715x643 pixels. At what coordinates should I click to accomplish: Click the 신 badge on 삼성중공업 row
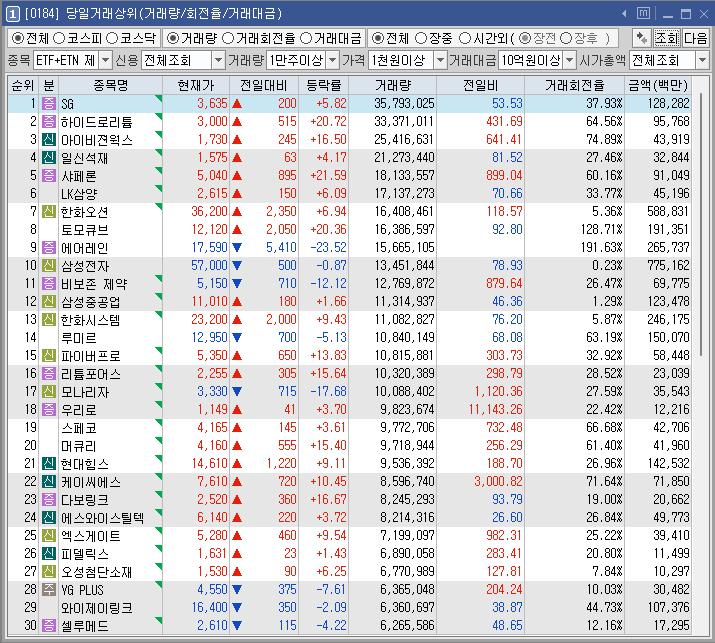(49, 301)
